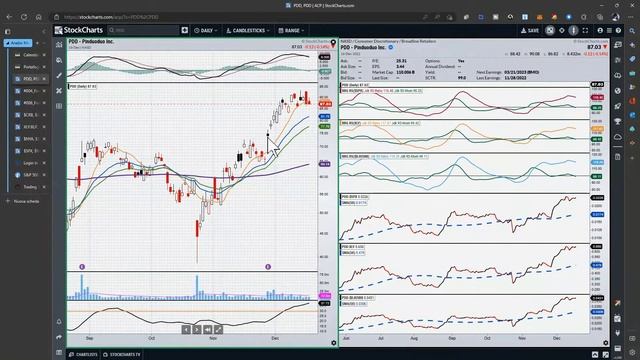Click the share arrow icon in left toolbar

(x=59, y=337)
